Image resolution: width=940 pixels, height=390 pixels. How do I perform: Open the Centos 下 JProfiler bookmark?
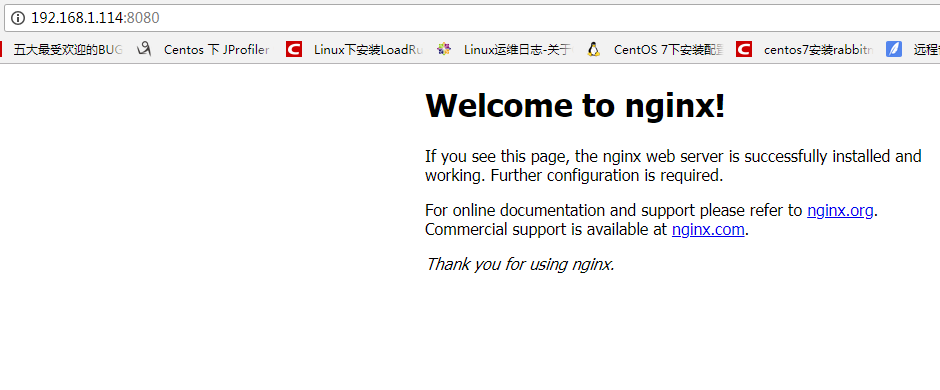coord(216,50)
